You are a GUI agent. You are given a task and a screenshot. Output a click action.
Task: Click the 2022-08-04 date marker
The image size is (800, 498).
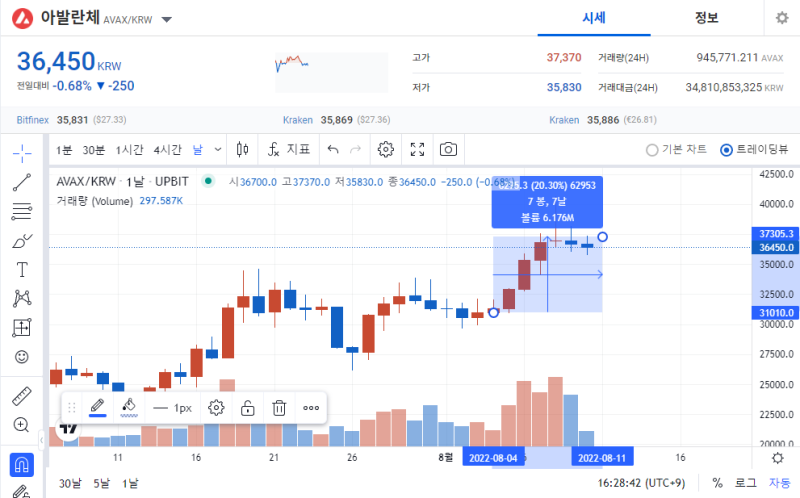coord(493,458)
